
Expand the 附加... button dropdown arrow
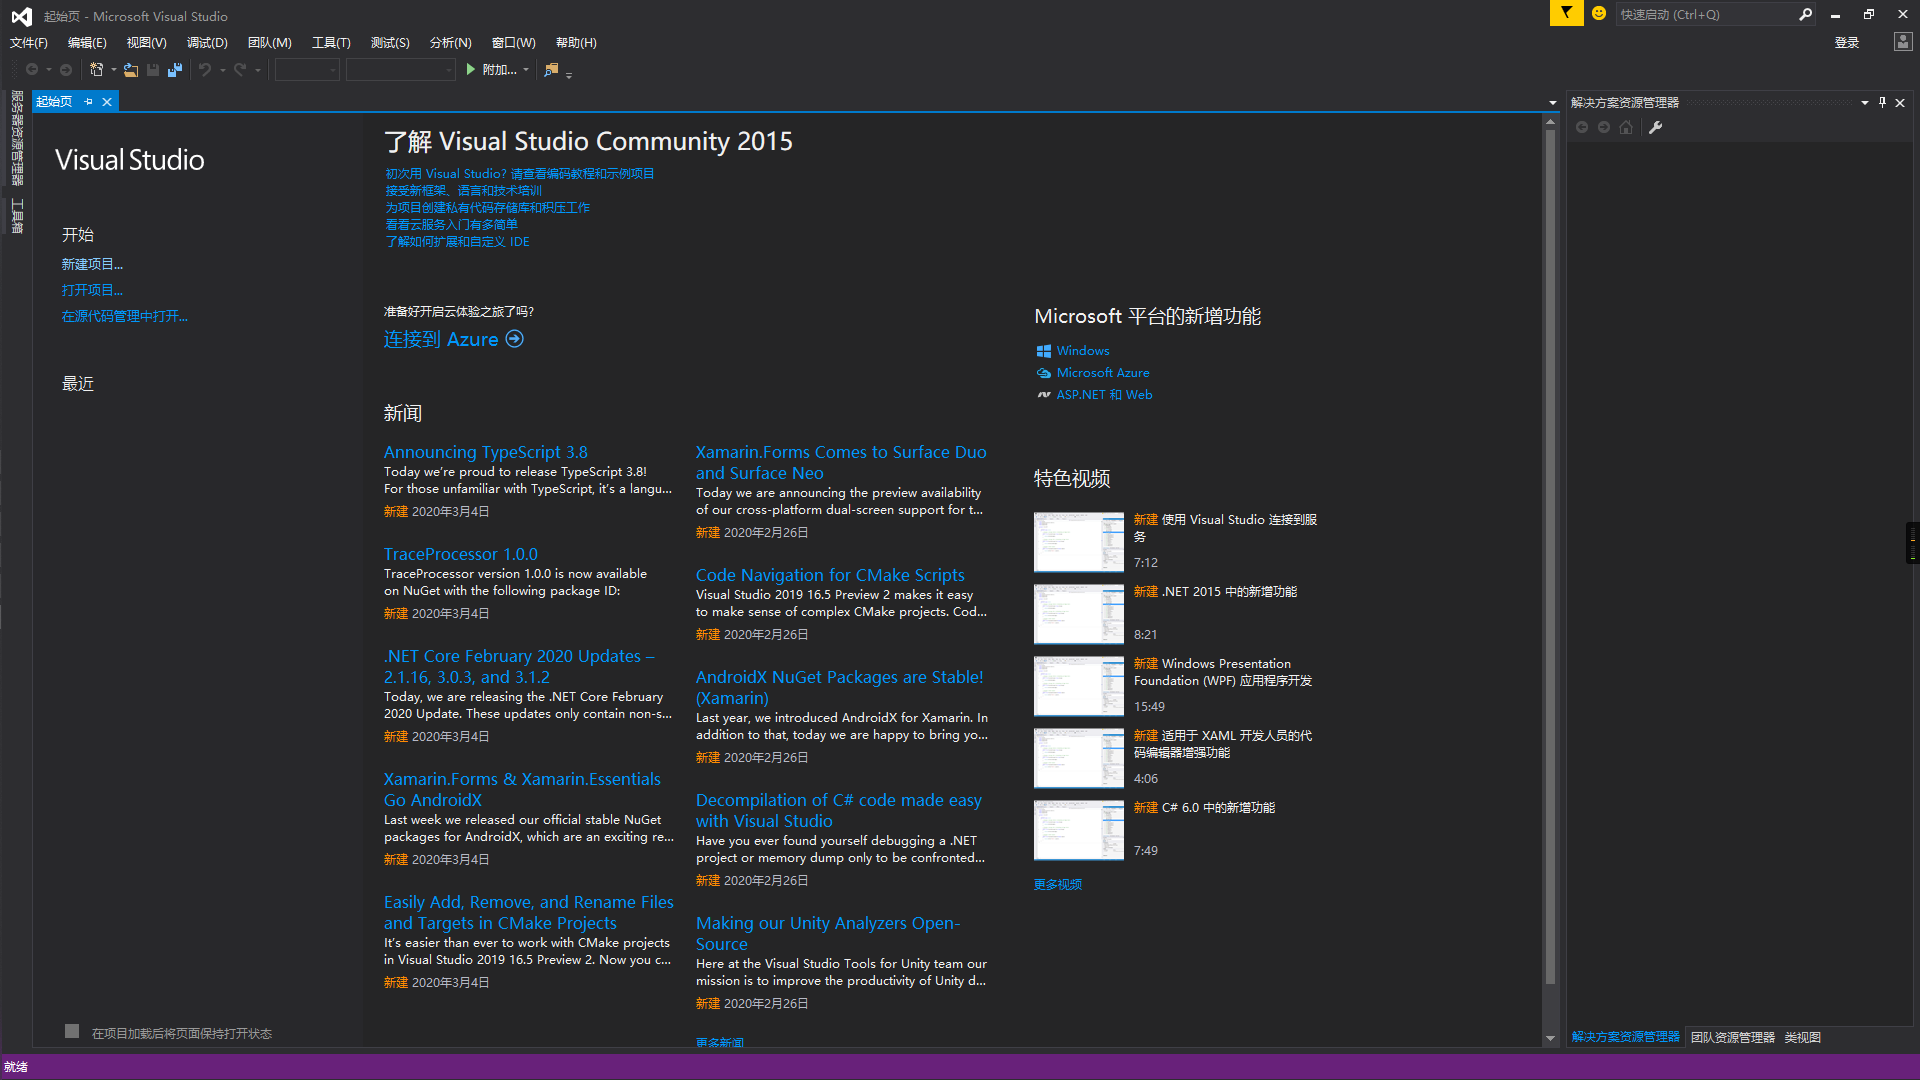pos(526,70)
